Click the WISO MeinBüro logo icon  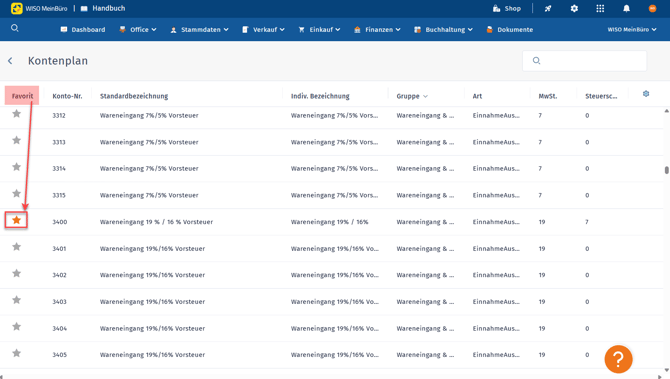click(x=17, y=8)
